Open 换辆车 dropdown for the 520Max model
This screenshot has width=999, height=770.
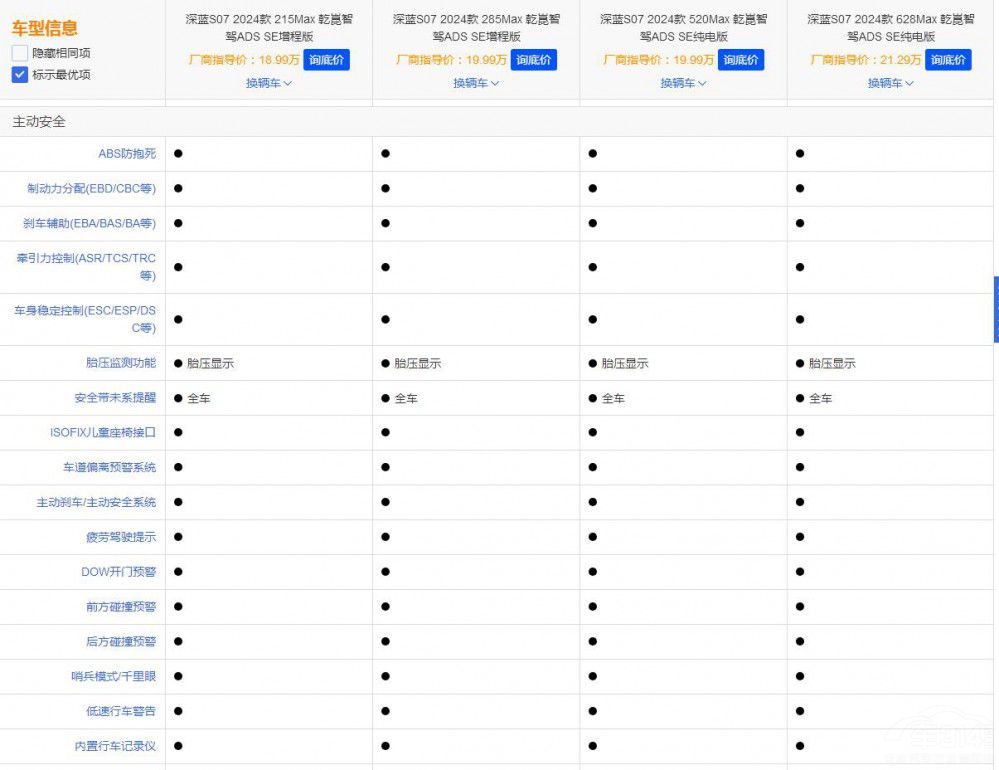[683, 83]
